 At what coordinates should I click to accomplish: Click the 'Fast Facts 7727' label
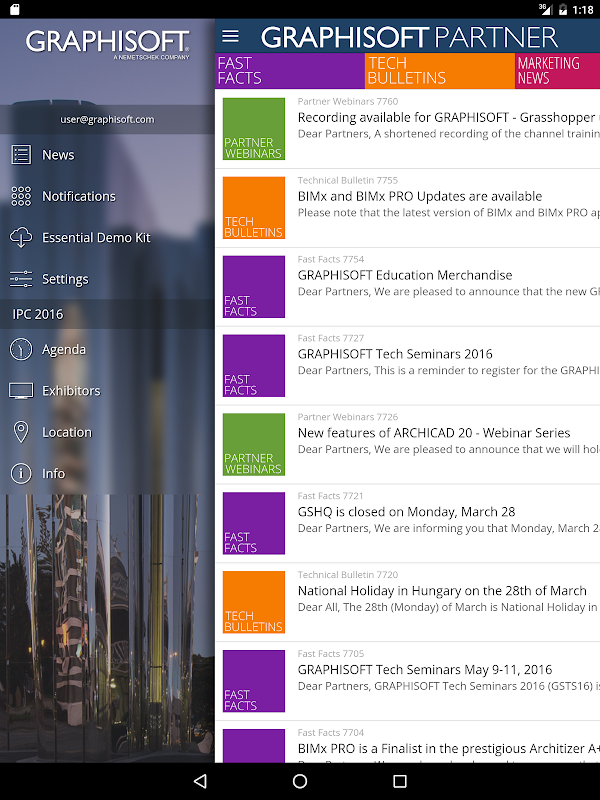[x=331, y=338]
